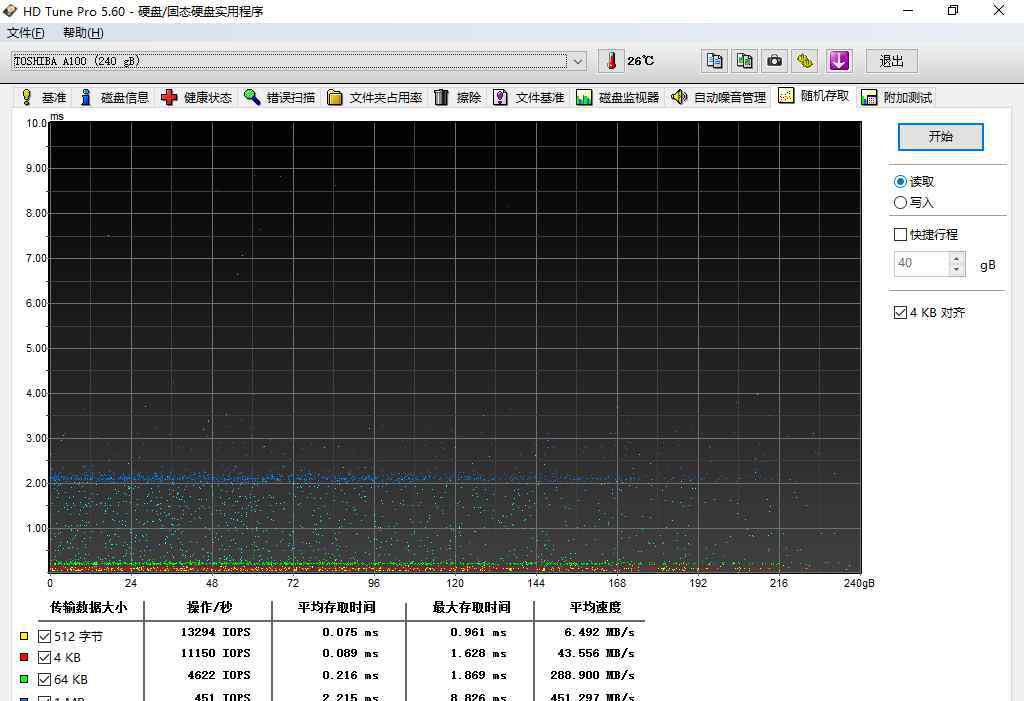The width and height of the screenshot is (1024, 701).
Task: Click the 11150 IOPS value
Action: point(216,653)
